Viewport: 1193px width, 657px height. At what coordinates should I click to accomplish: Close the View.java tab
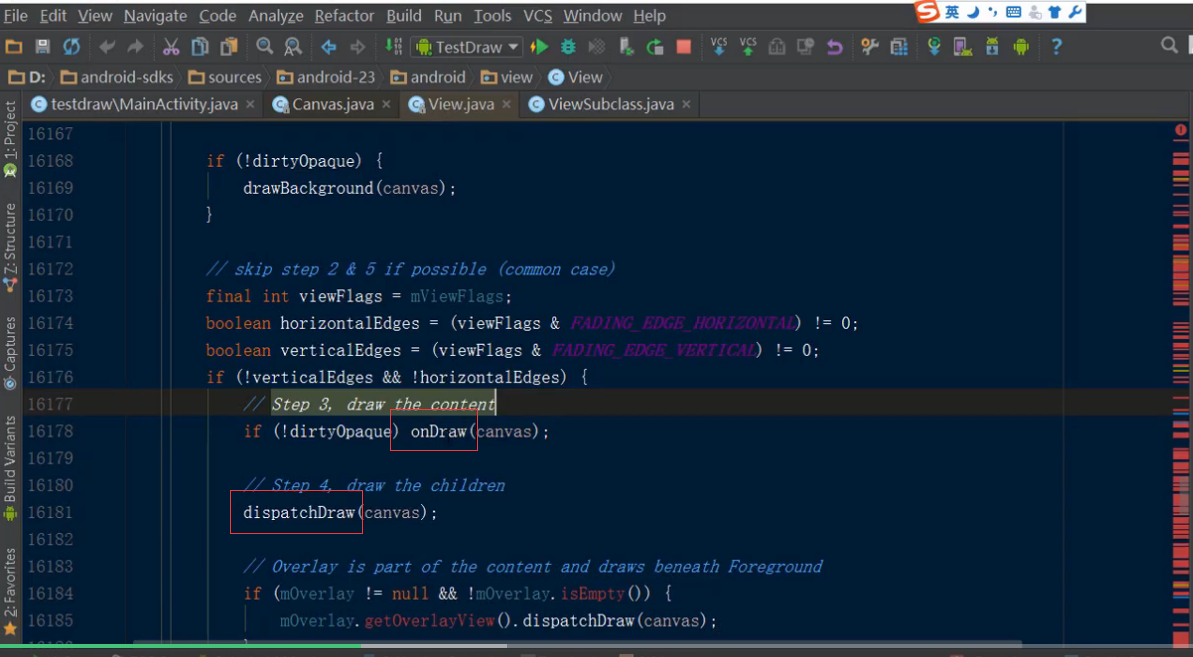507,104
